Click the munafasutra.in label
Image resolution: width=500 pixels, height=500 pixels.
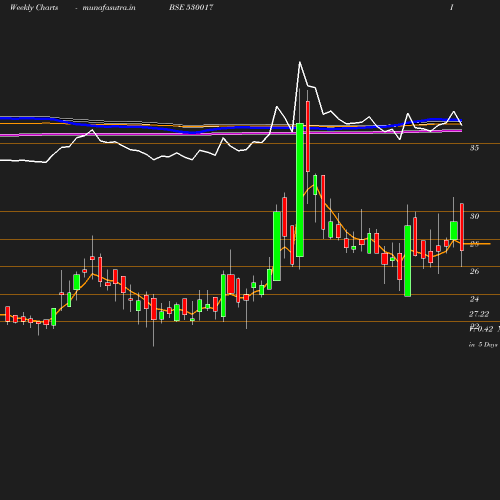(109, 7)
